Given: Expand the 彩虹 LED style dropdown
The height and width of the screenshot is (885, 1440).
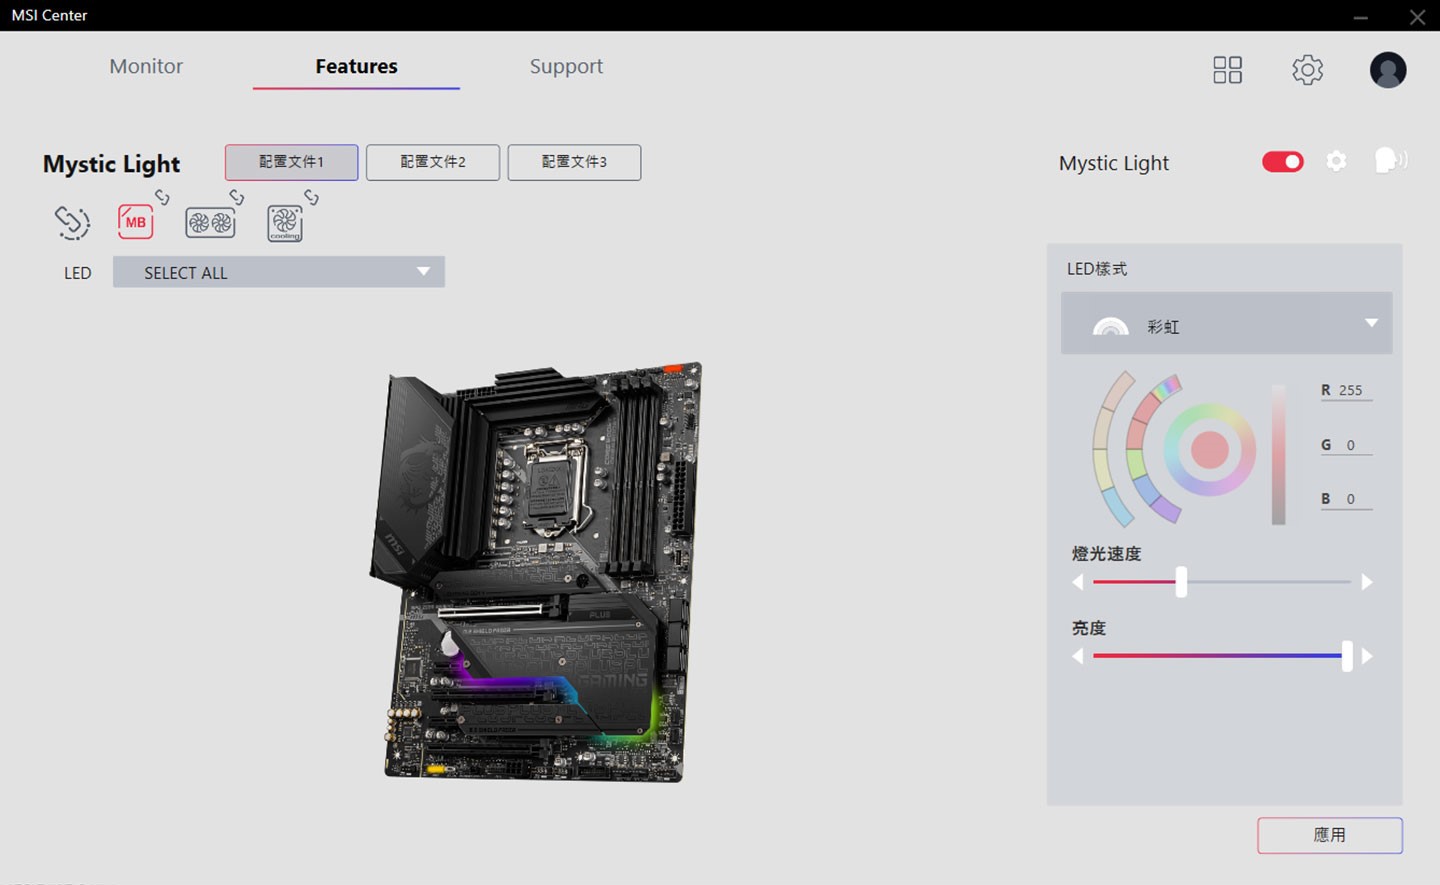Looking at the screenshot, I should [x=1370, y=323].
